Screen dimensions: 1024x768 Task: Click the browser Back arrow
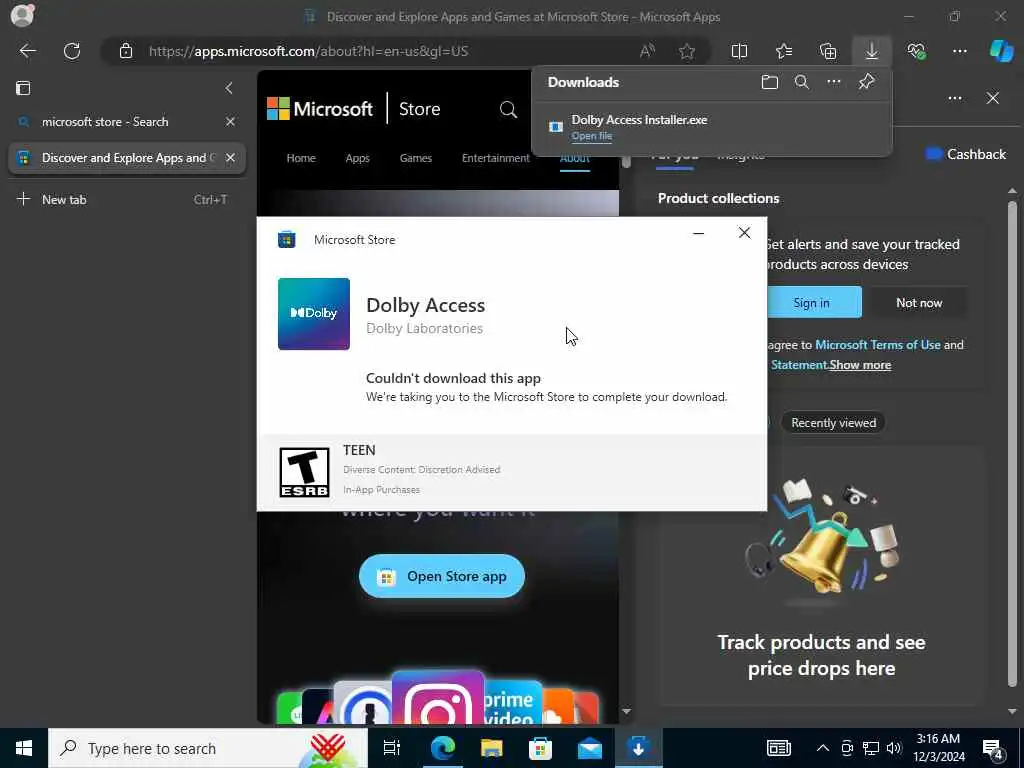pos(27,51)
